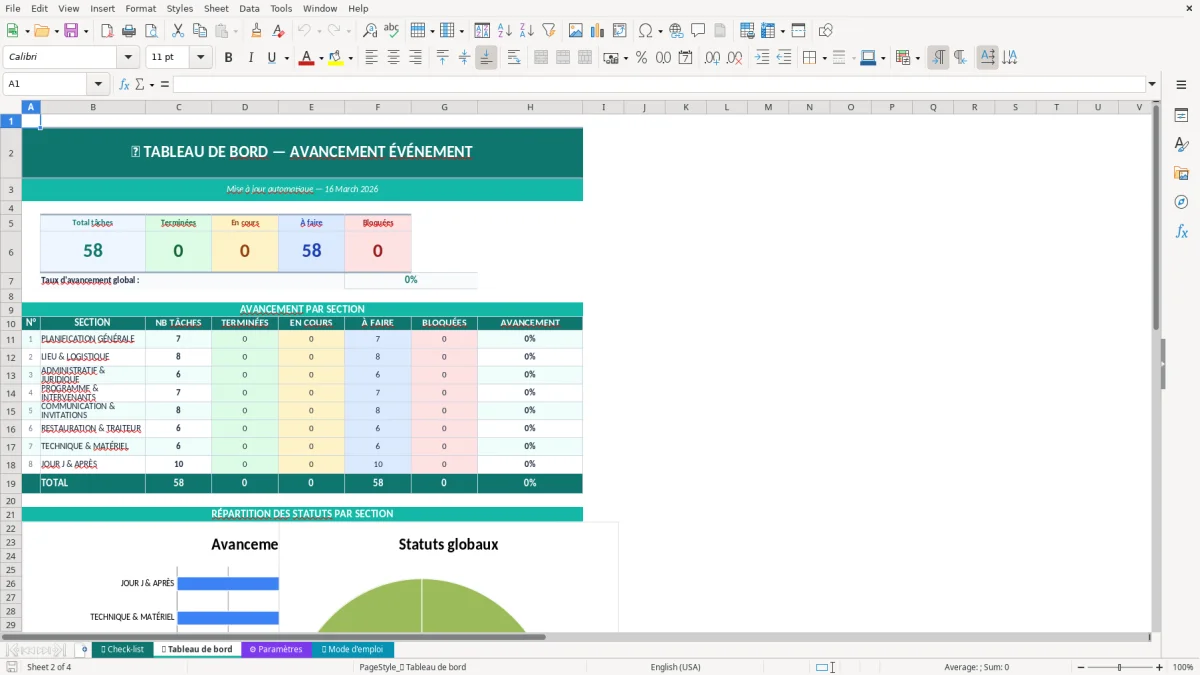The image size is (1200, 675).
Task: Open the Data menu
Action: point(249,8)
